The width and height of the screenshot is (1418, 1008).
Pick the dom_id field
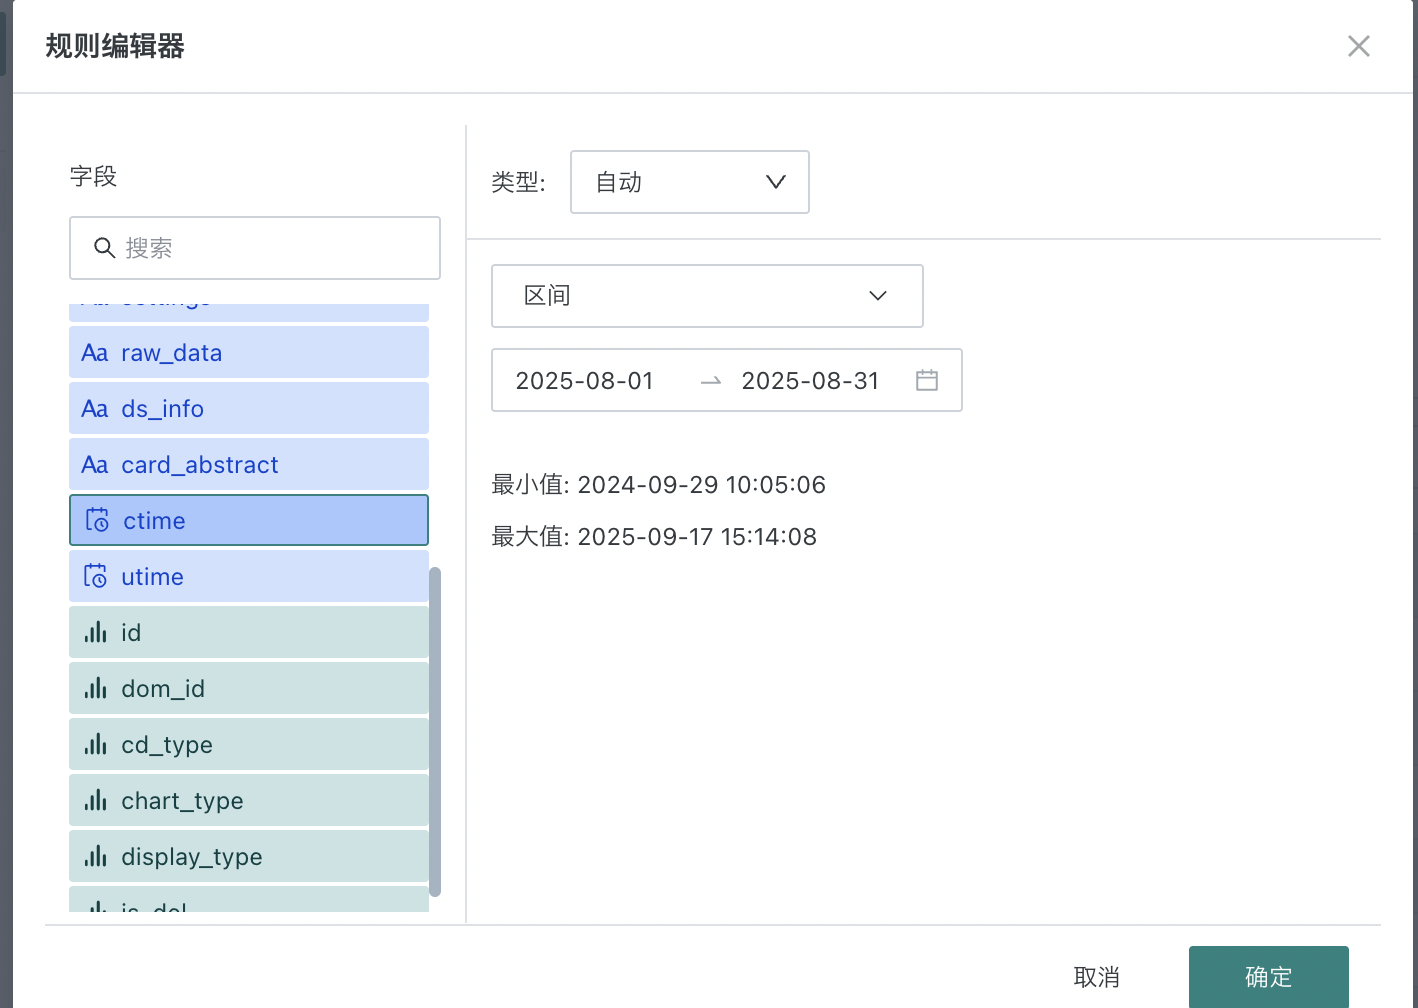(249, 688)
